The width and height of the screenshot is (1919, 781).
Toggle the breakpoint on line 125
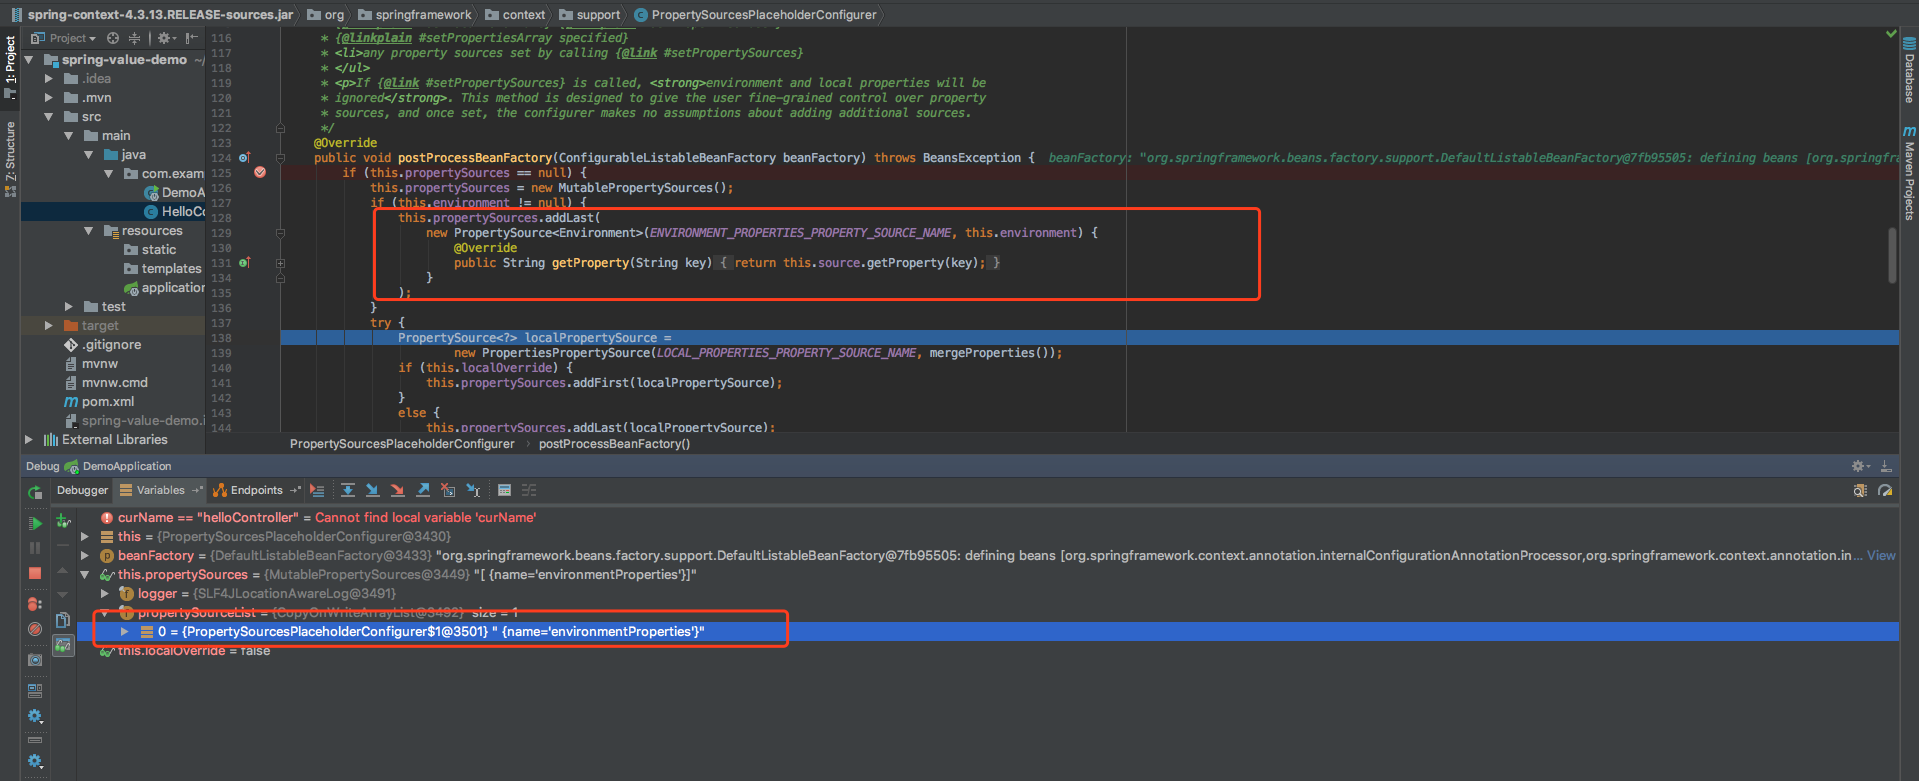coord(260,172)
